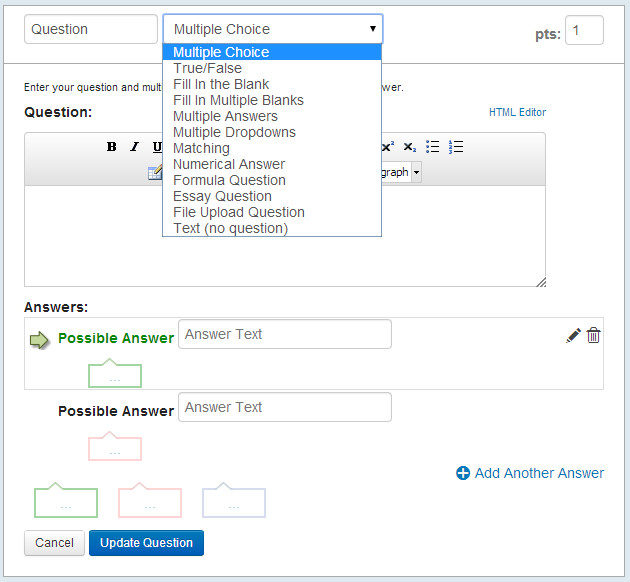Click Add Another Answer
Image resolution: width=630 pixels, height=582 pixels.
tap(530, 473)
